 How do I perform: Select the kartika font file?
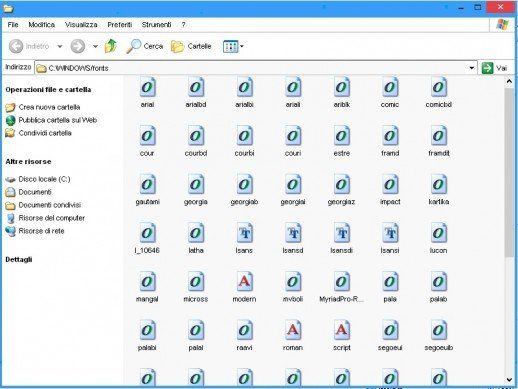coord(438,190)
